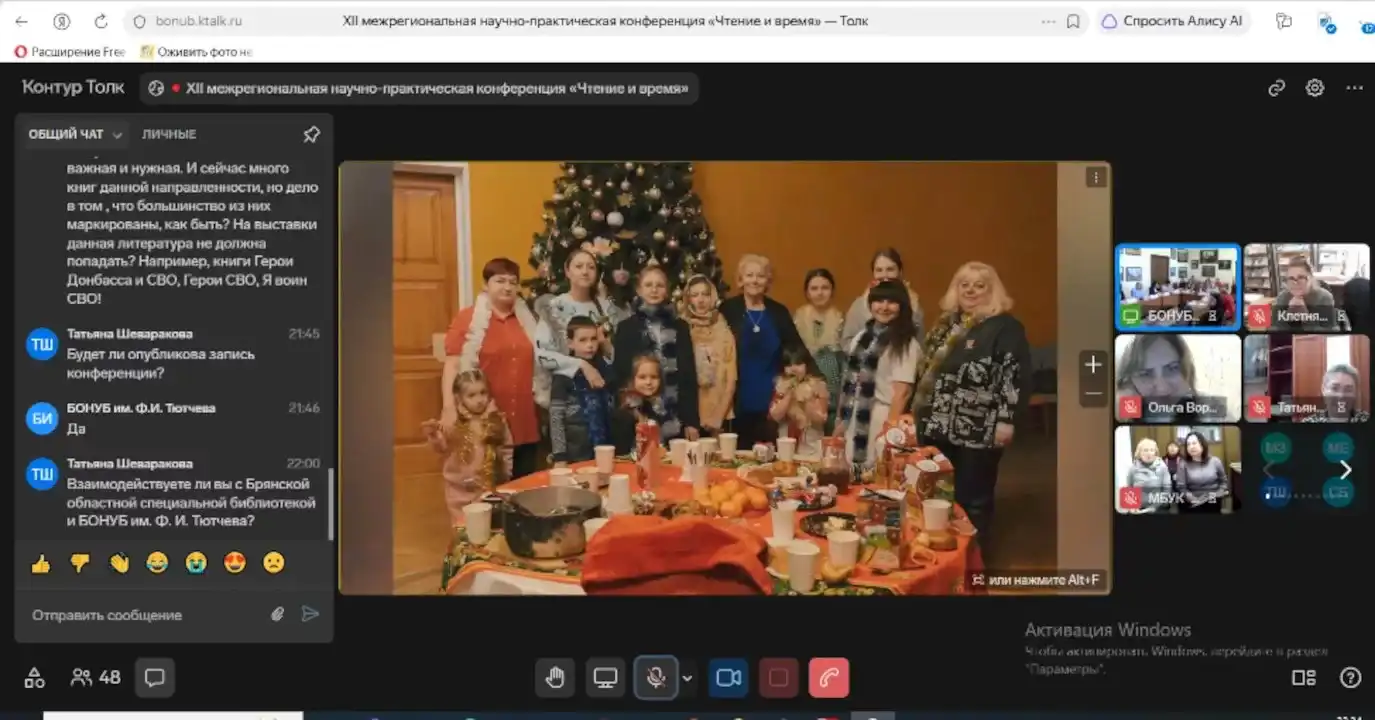Send thumbs-down reaction
The image size is (1375, 720).
[80, 563]
